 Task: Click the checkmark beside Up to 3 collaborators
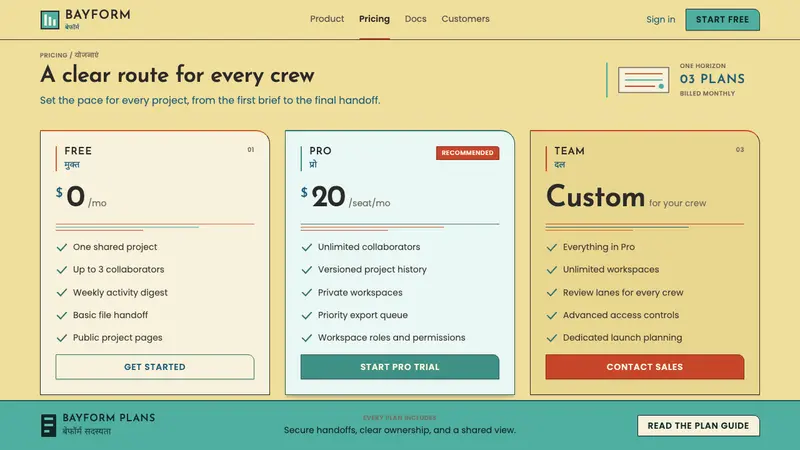point(62,270)
